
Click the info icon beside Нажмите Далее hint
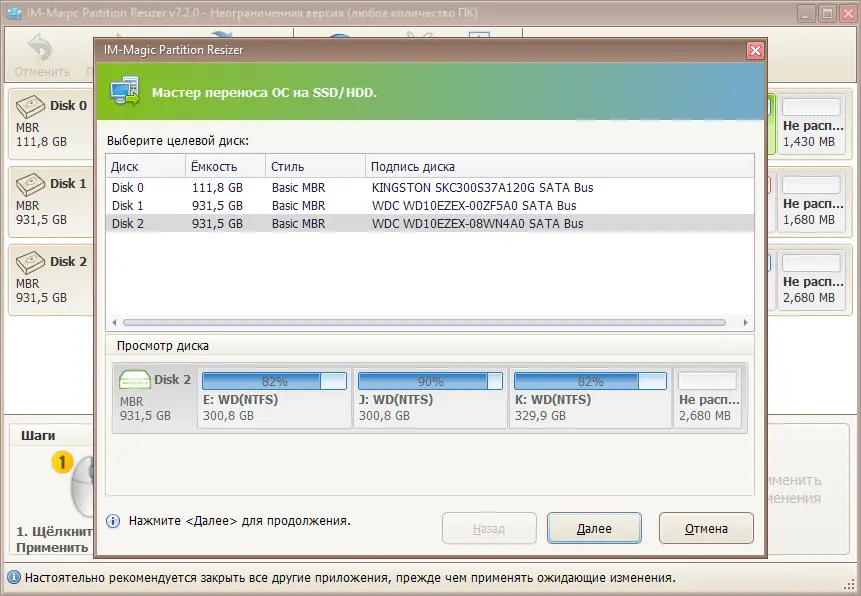point(113,521)
